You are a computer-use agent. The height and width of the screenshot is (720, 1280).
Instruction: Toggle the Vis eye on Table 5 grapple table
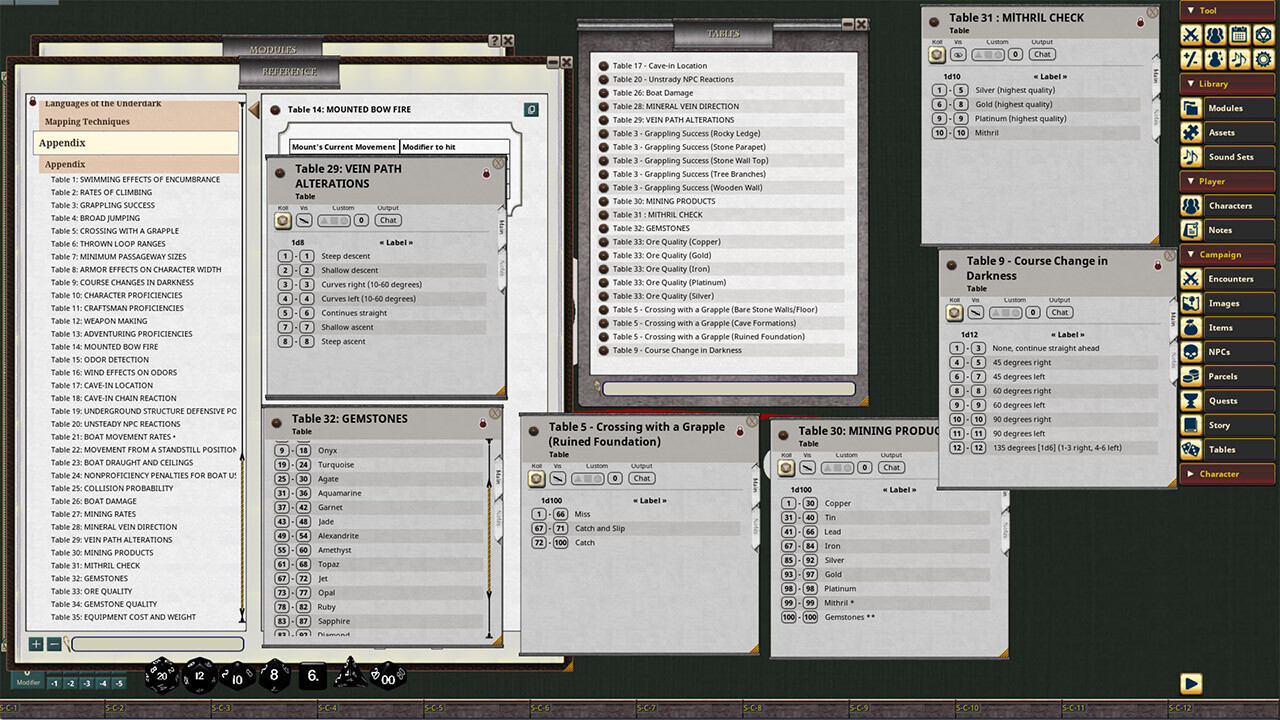click(x=556, y=478)
